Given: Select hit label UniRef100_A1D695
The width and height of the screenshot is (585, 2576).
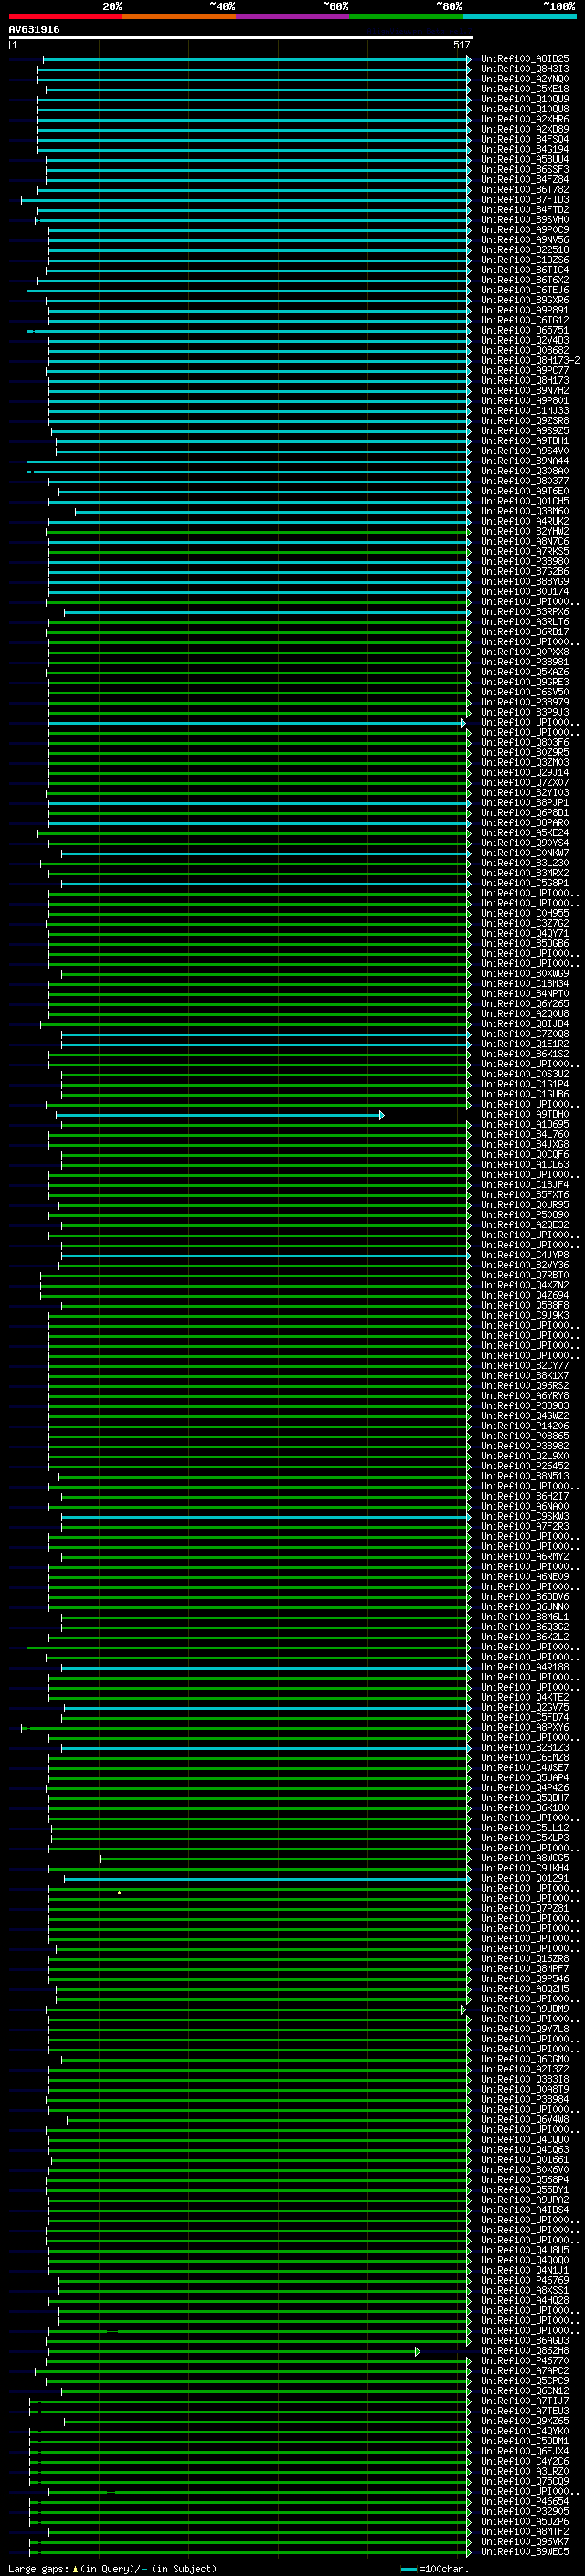Looking at the screenshot, I should click(525, 1124).
